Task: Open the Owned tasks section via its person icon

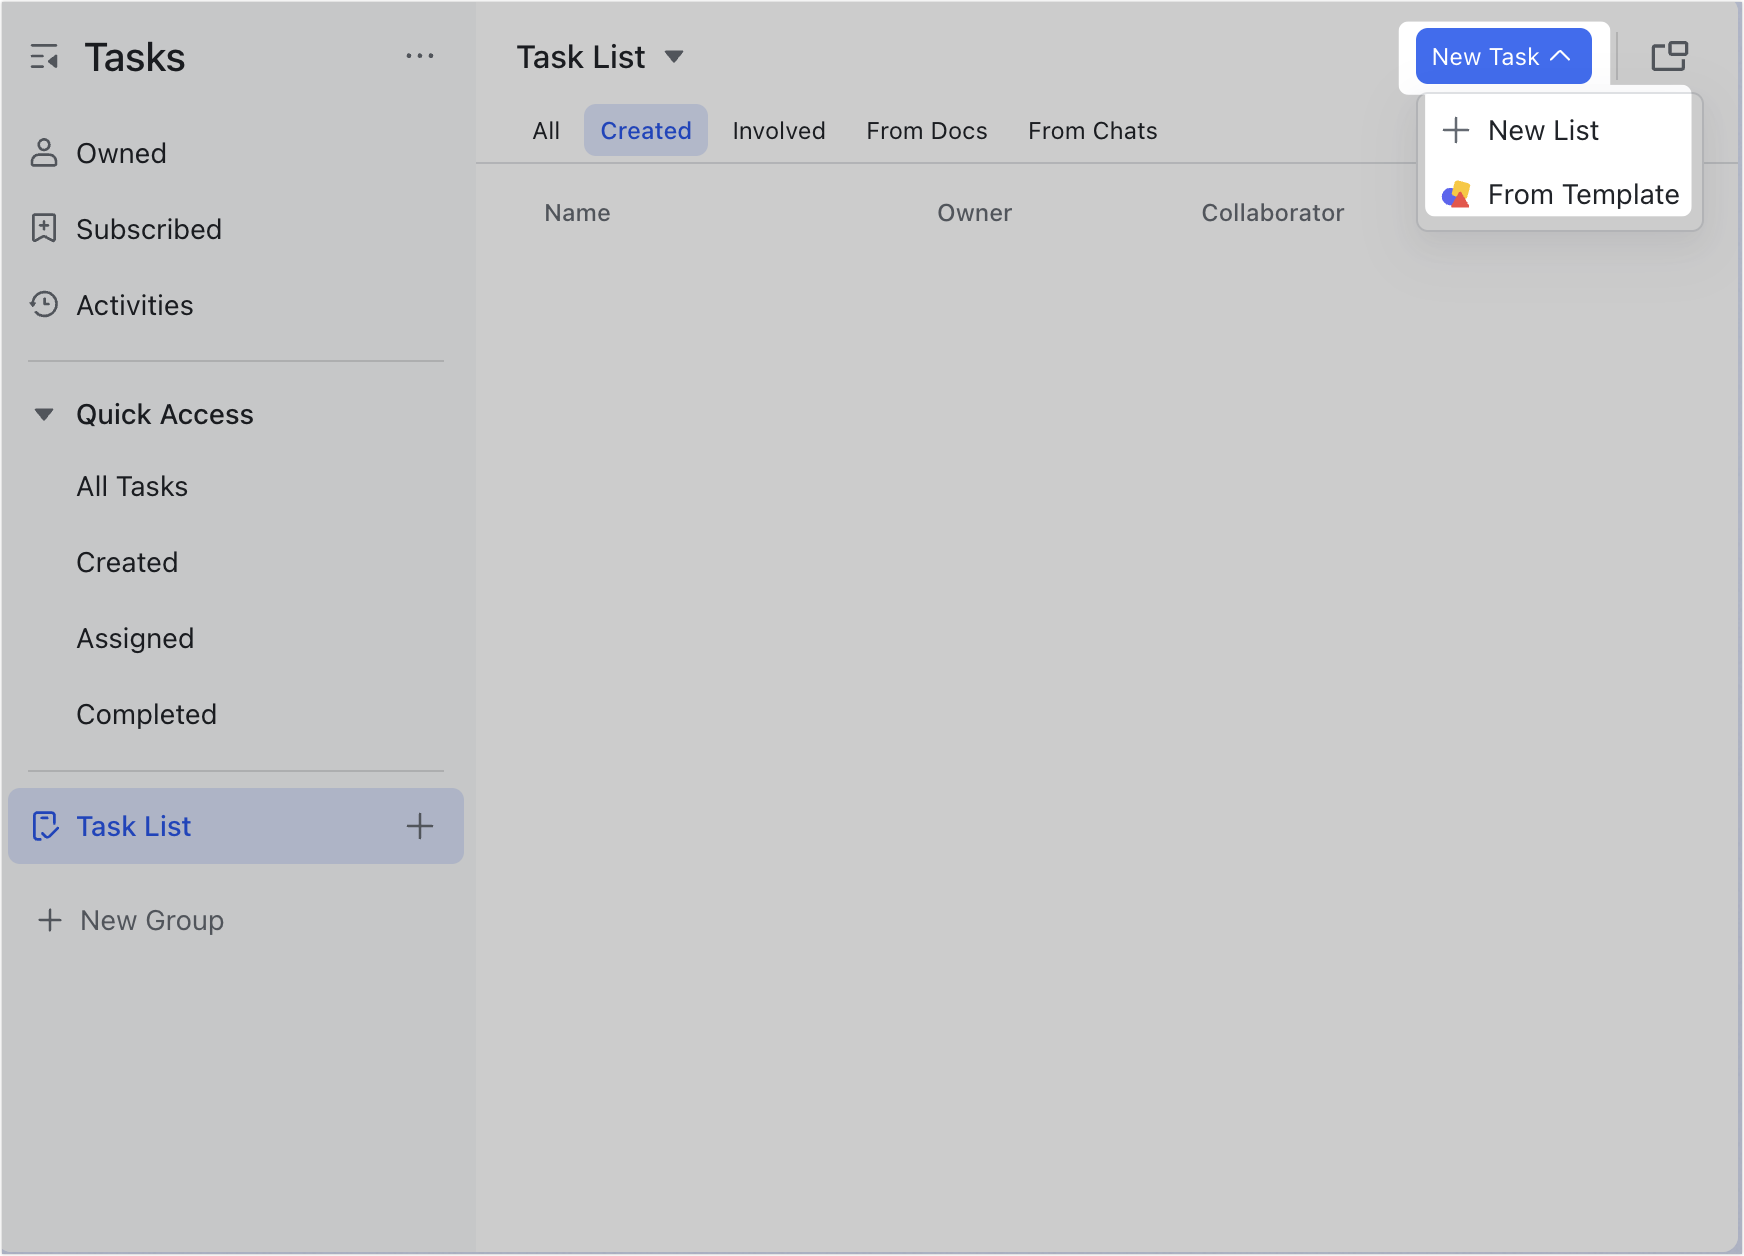Action: tap(44, 153)
